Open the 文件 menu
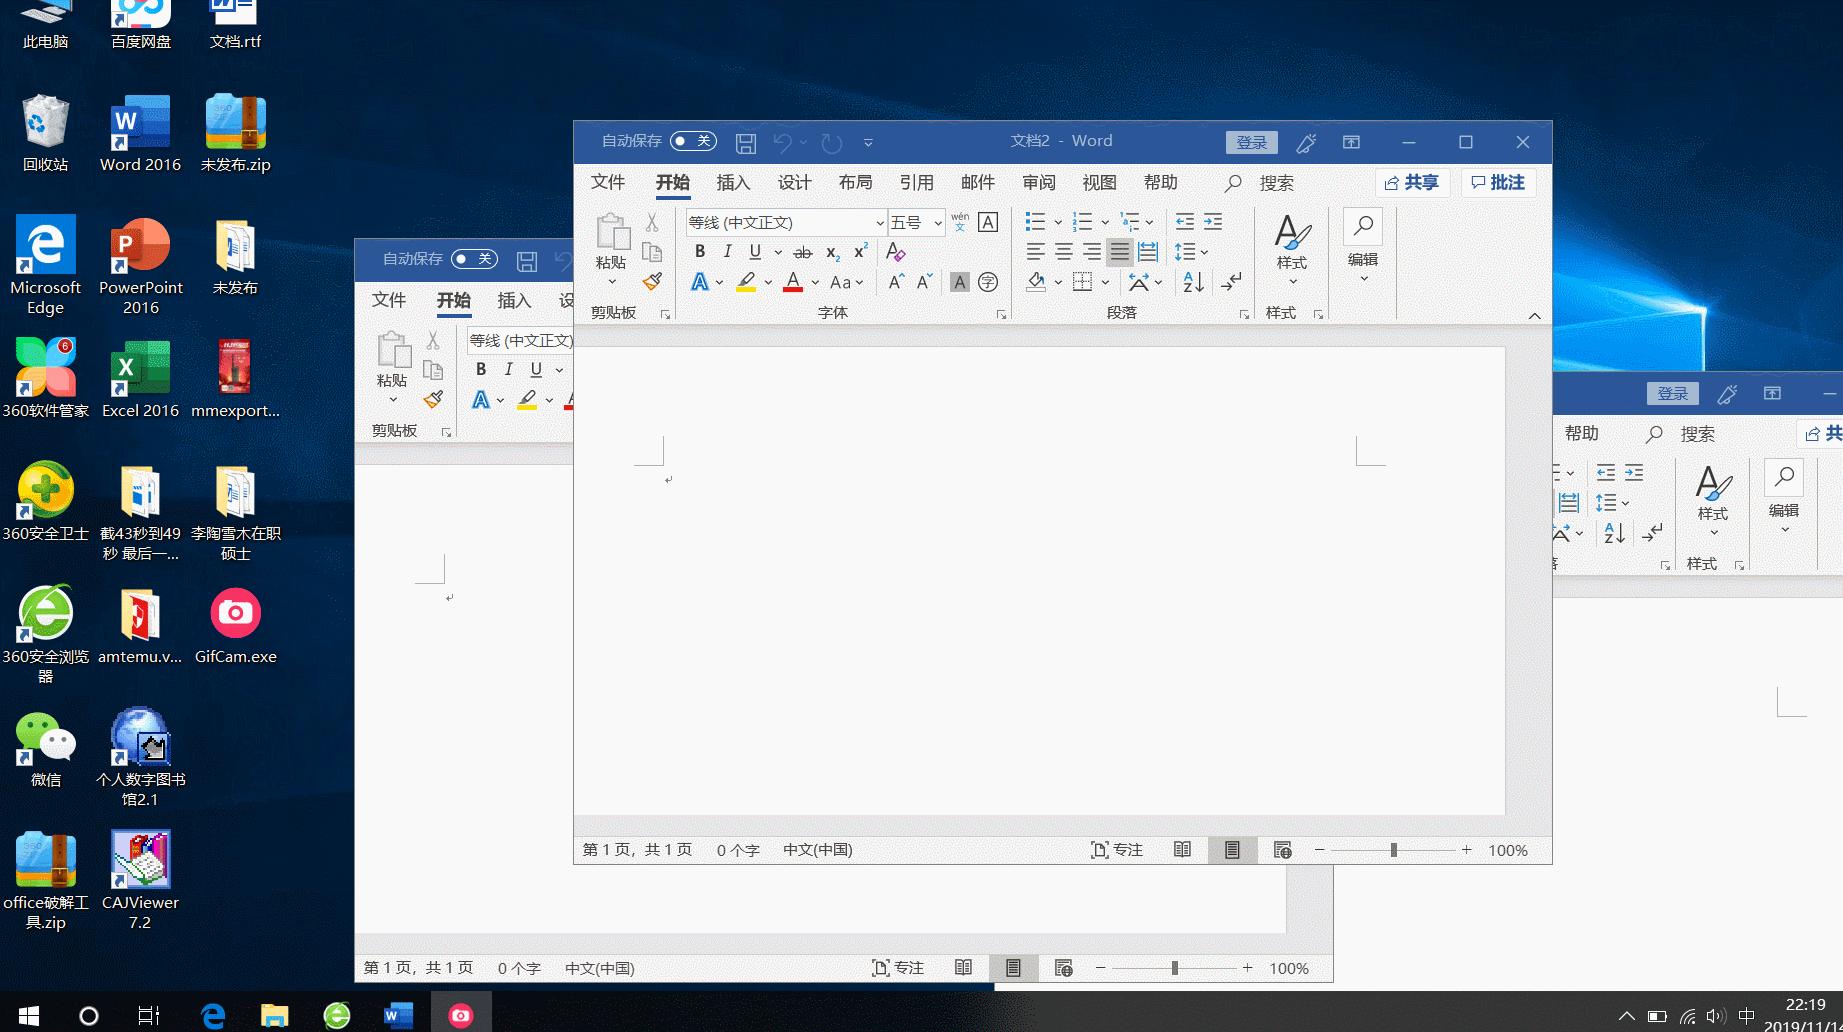 tap(607, 182)
